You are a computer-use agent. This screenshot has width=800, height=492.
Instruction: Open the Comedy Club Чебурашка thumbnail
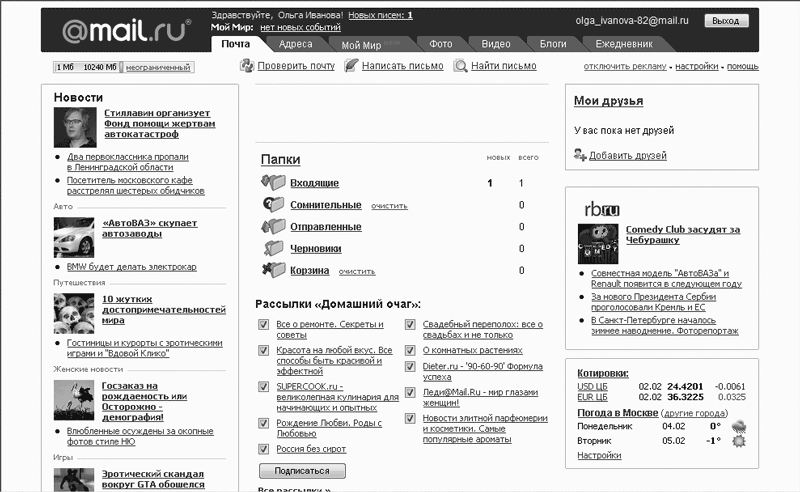[x=598, y=244]
